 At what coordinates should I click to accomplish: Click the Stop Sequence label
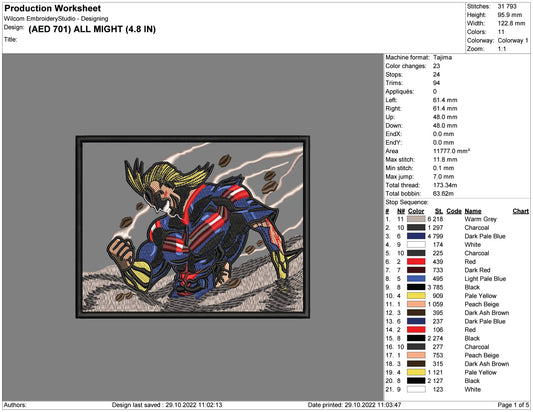[407, 202]
